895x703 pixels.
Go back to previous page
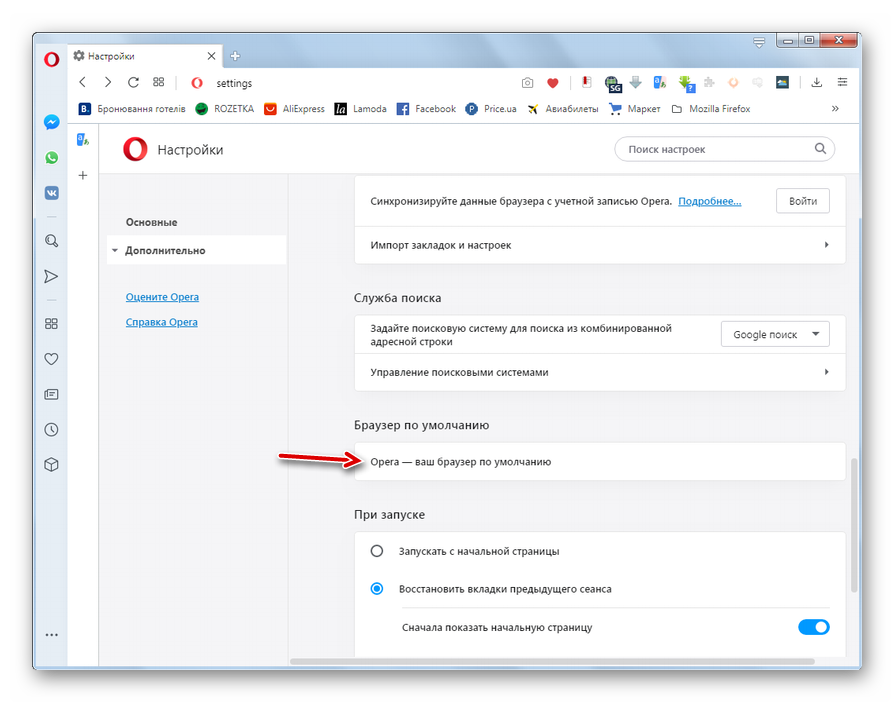click(x=82, y=82)
